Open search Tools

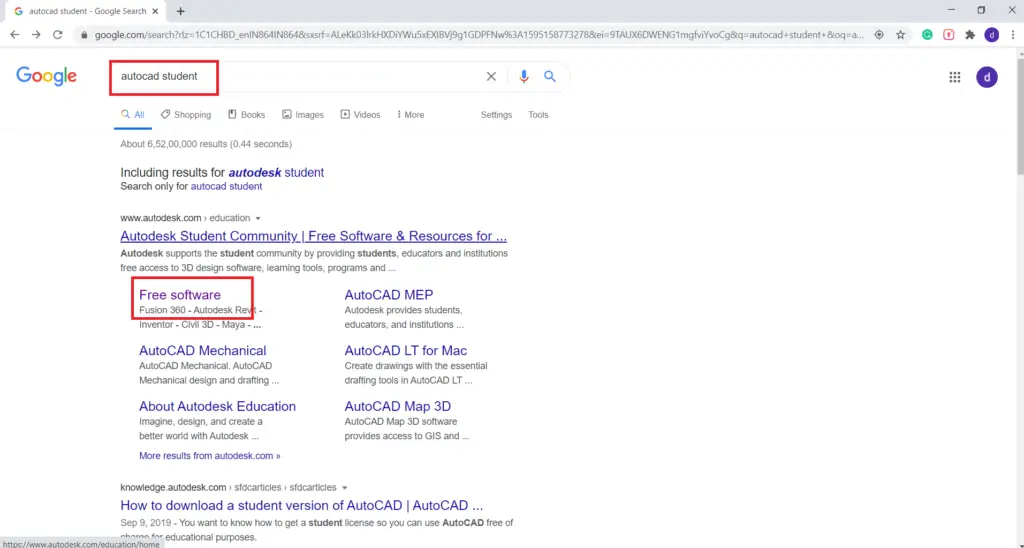[538, 114]
